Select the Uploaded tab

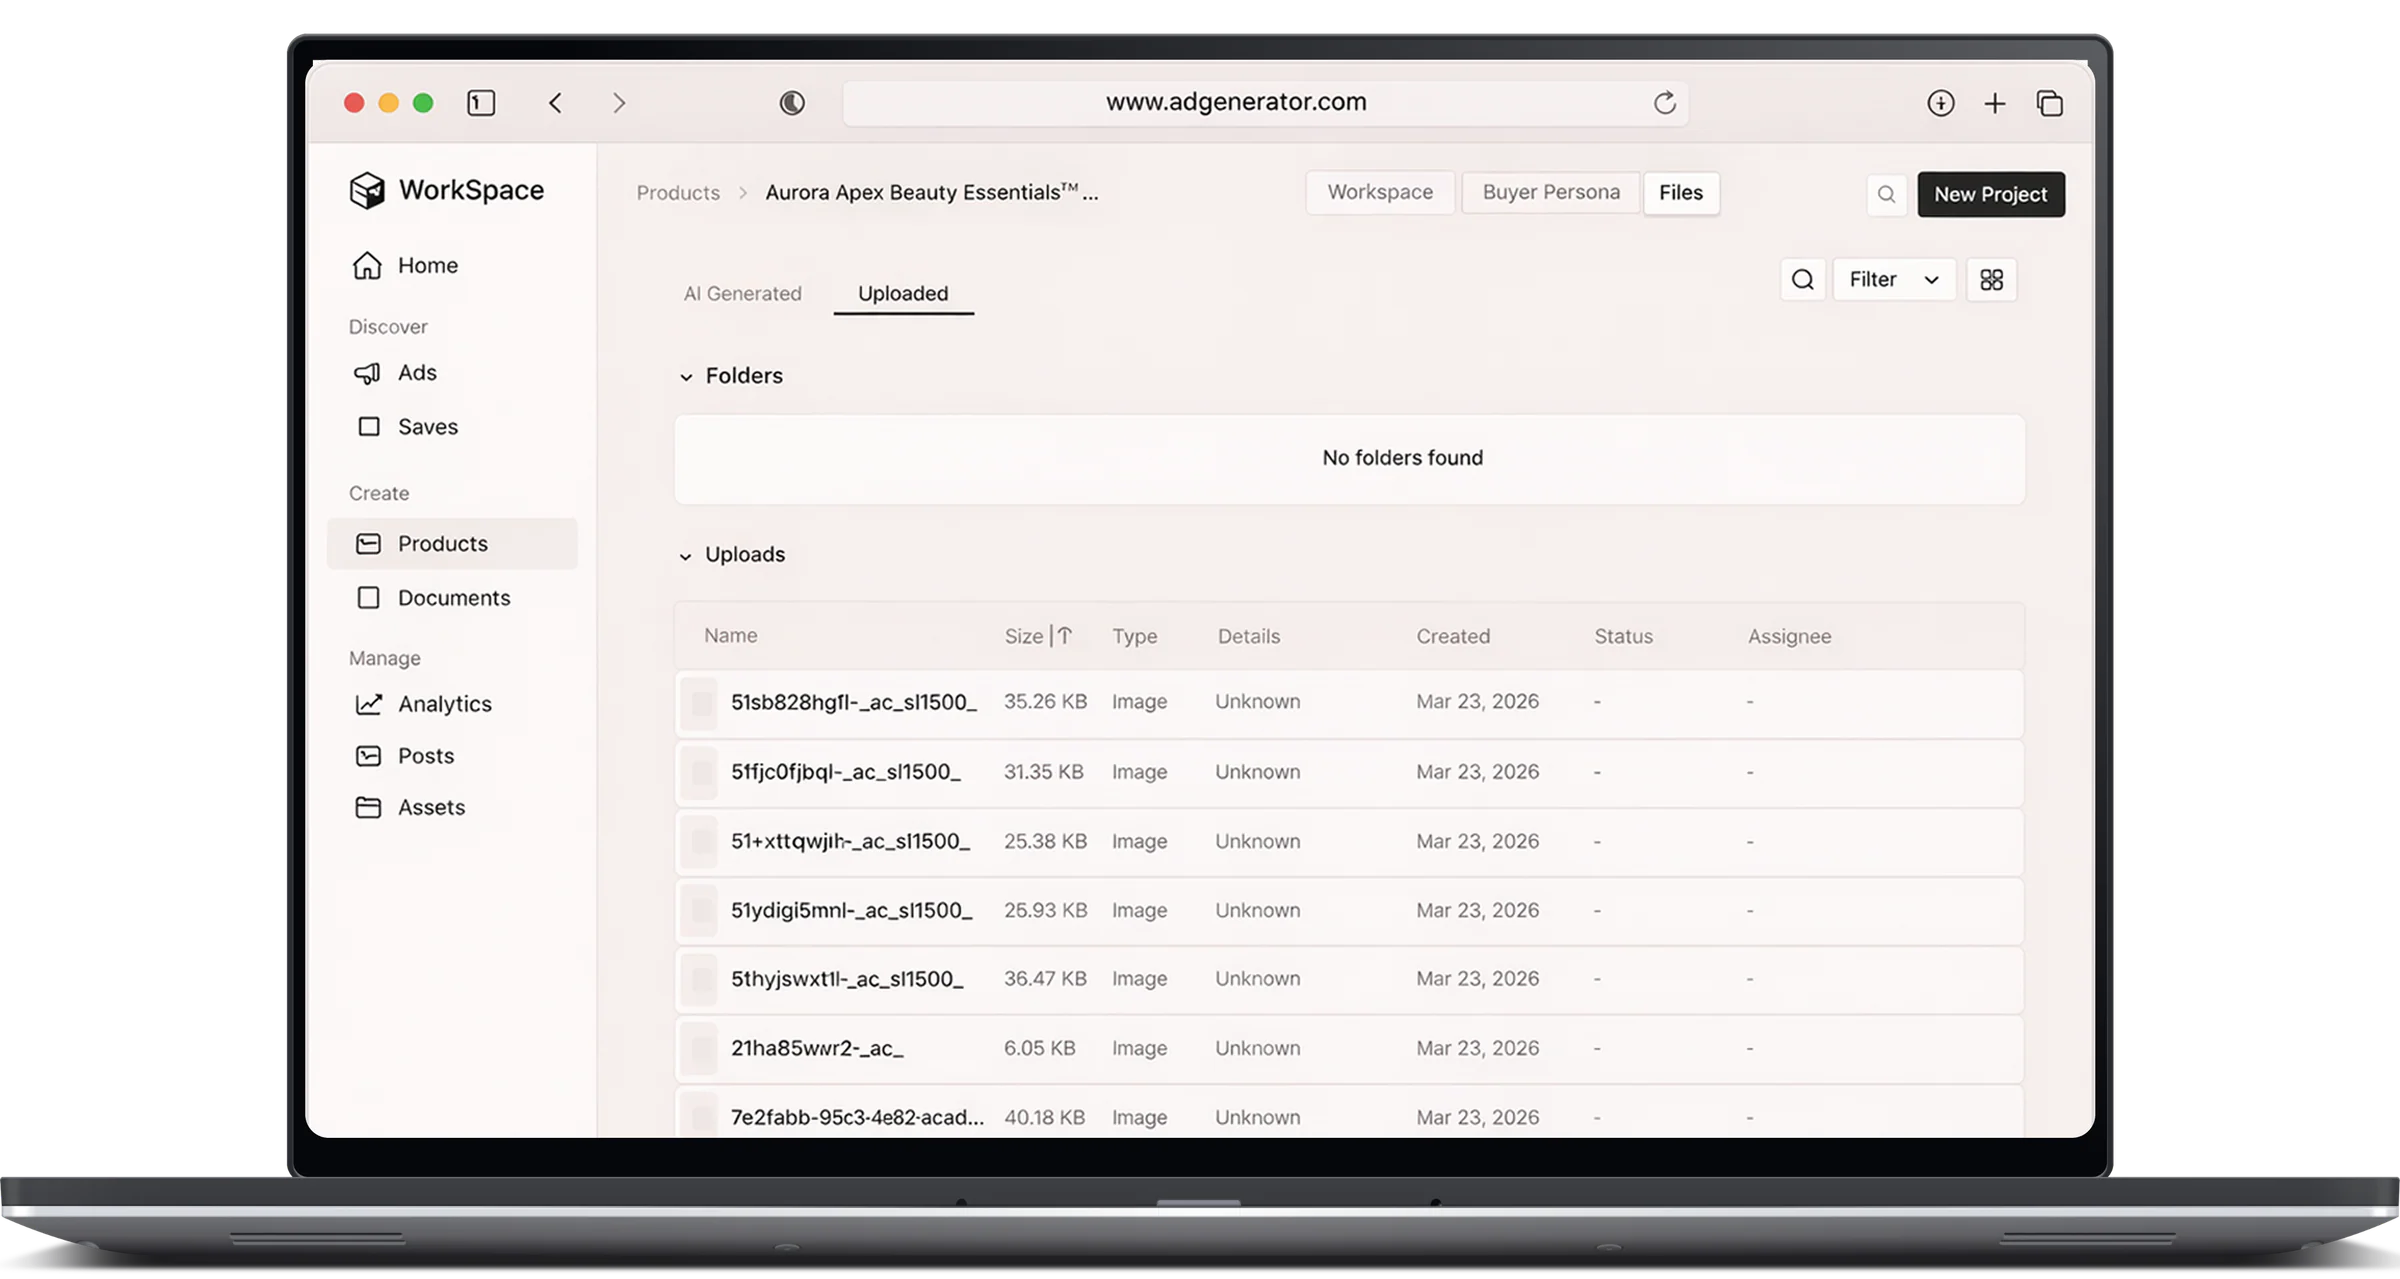903,294
